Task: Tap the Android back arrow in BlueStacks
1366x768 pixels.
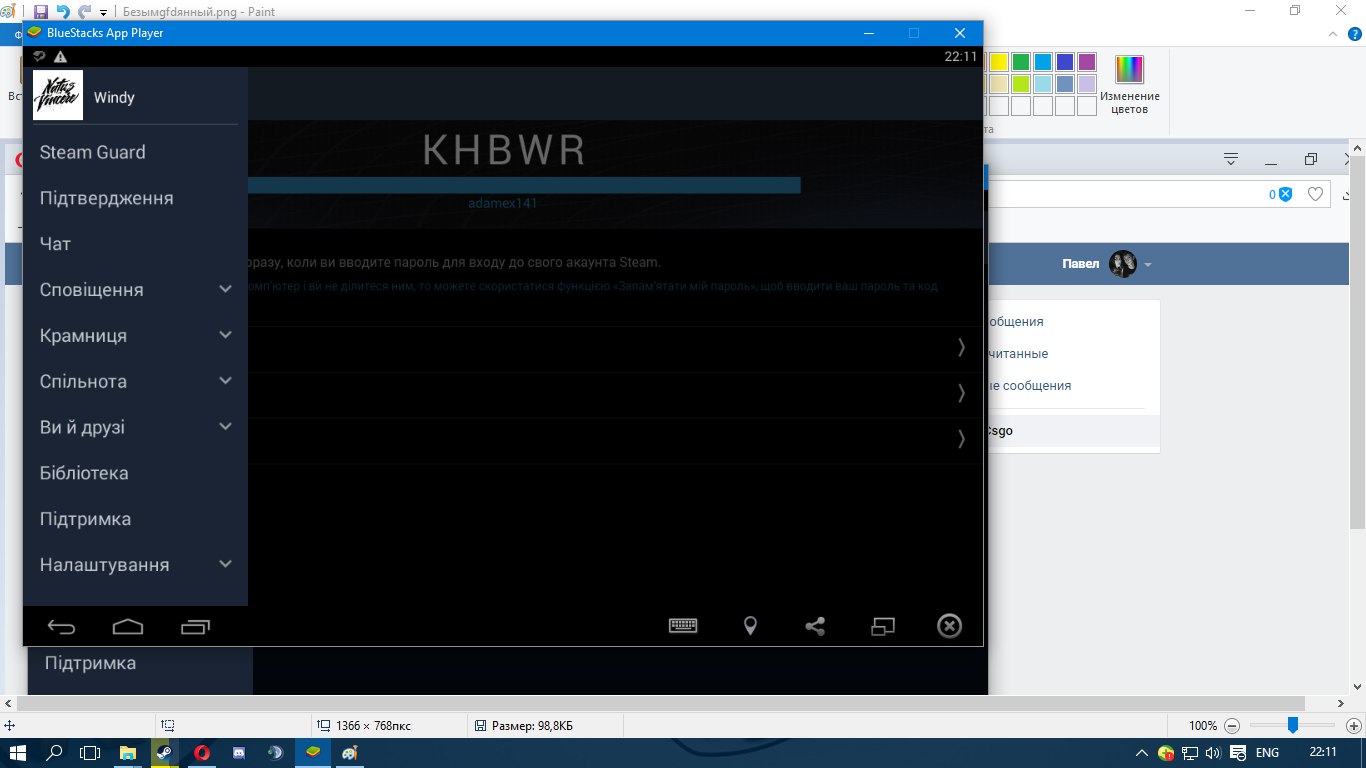Action: tap(61, 627)
